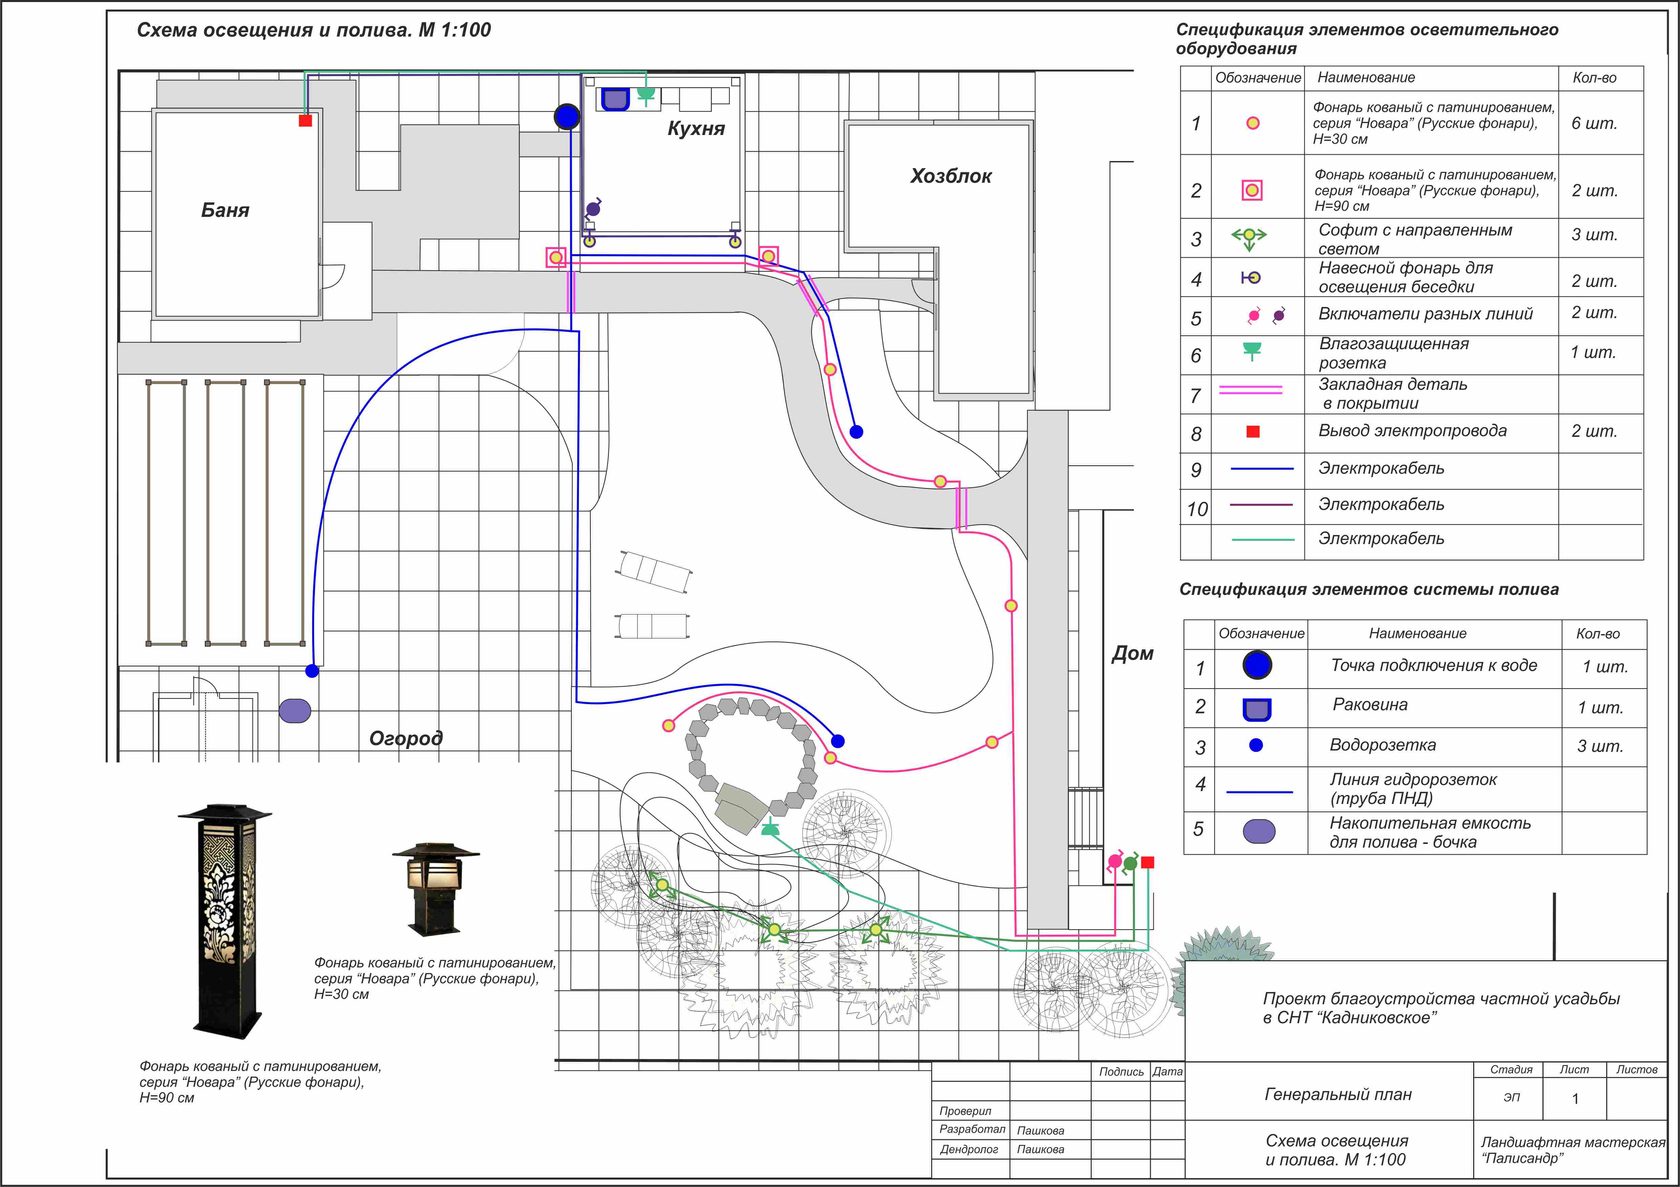Select the green Электрокабель line sample in the legend
Viewport: 1680px width, 1187px height.
point(1262,539)
